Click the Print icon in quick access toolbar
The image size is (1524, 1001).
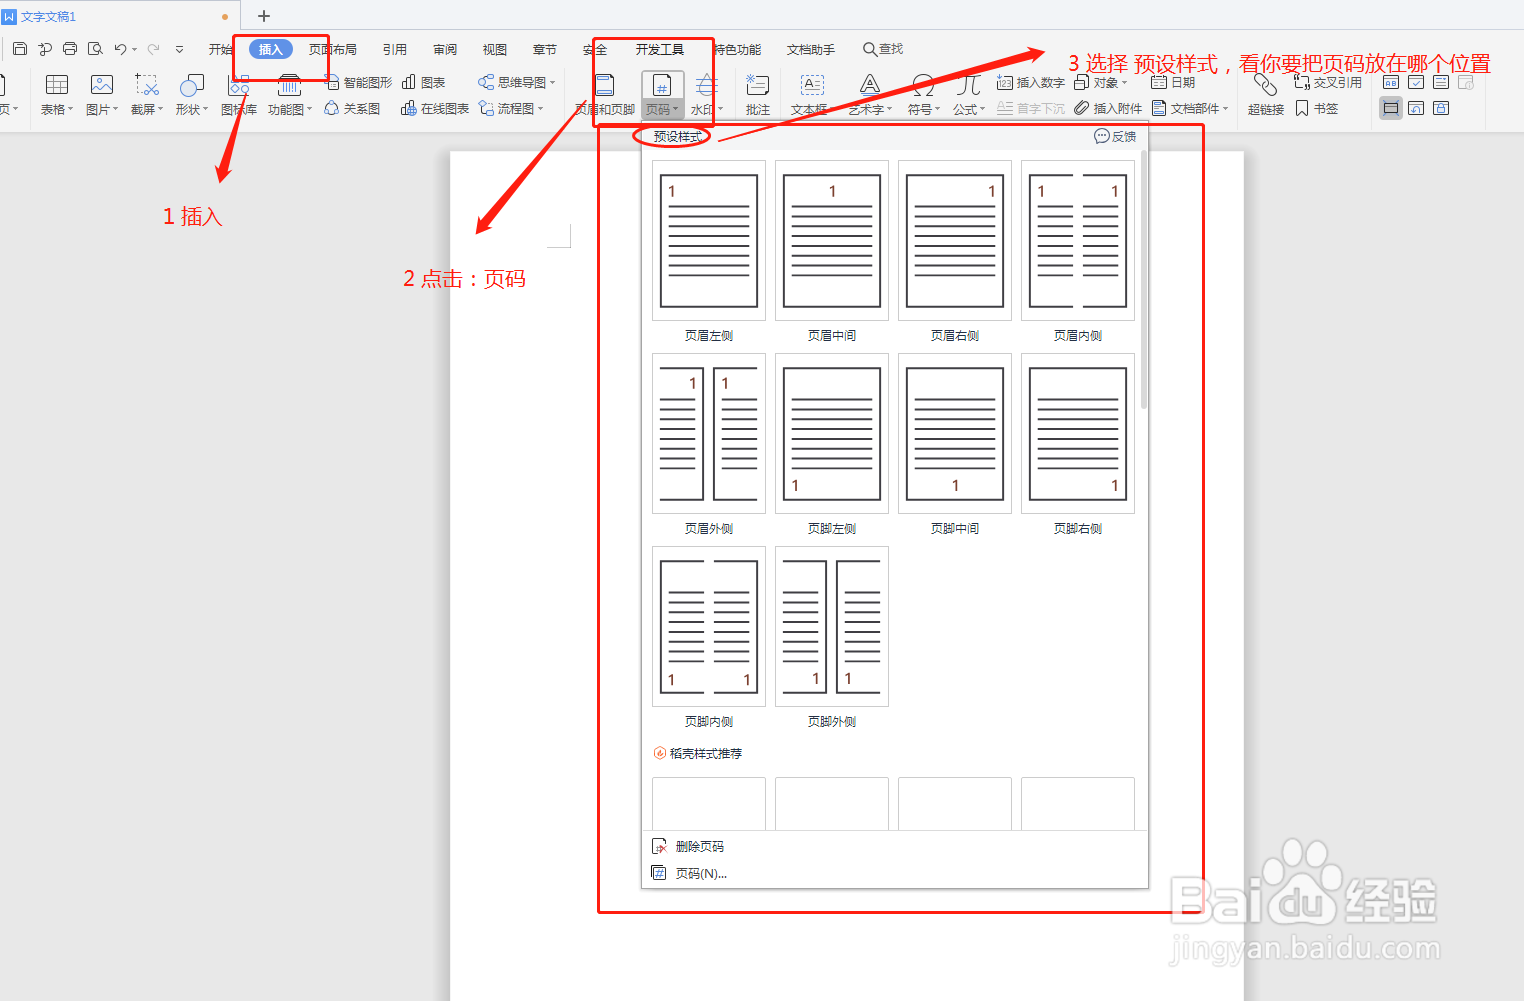70,48
